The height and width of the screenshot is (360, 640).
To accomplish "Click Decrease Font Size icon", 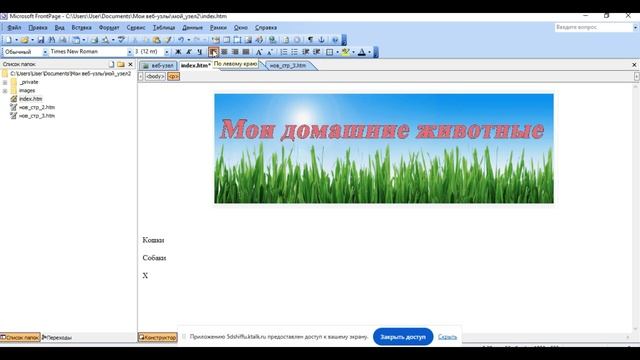I will click(x=270, y=52).
